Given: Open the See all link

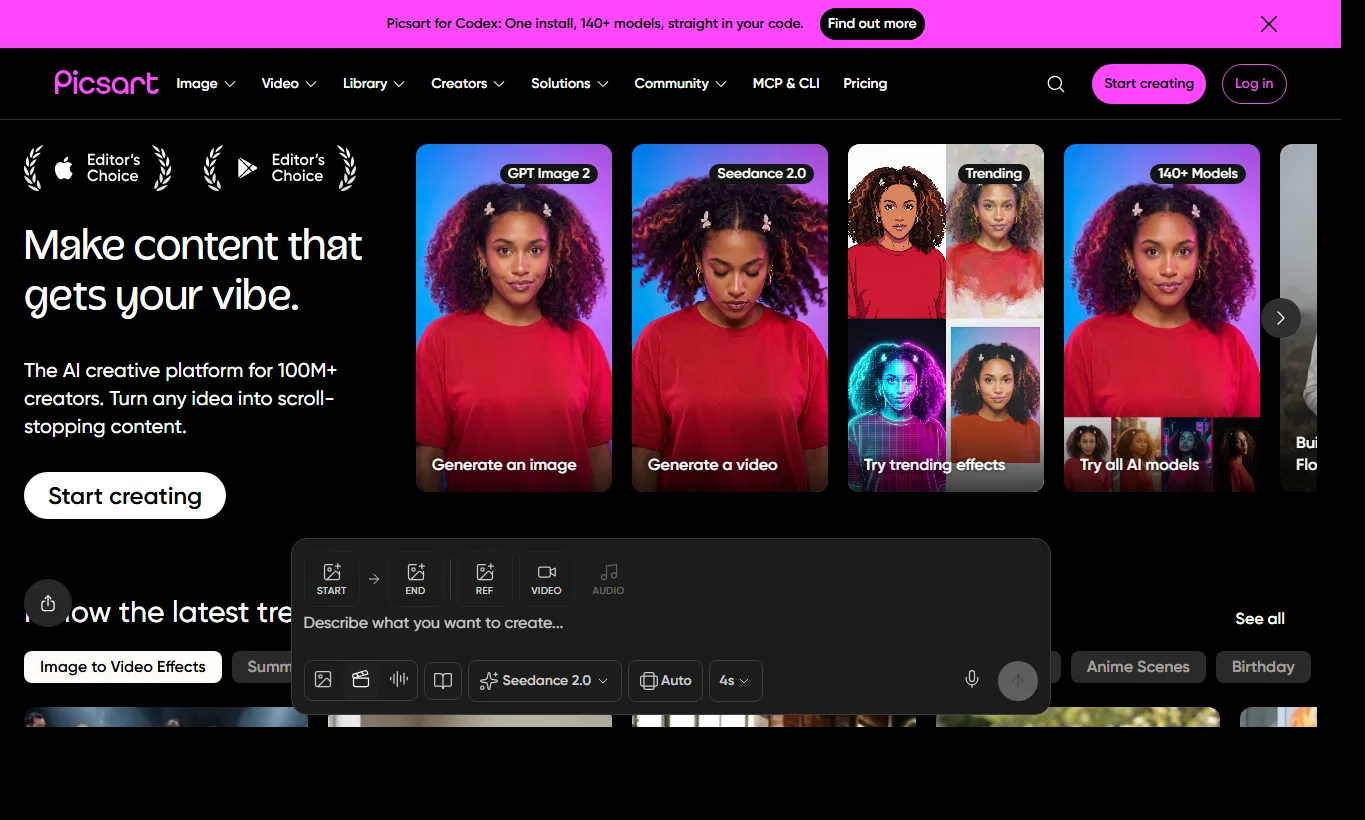Looking at the screenshot, I should pyautogui.click(x=1260, y=619).
